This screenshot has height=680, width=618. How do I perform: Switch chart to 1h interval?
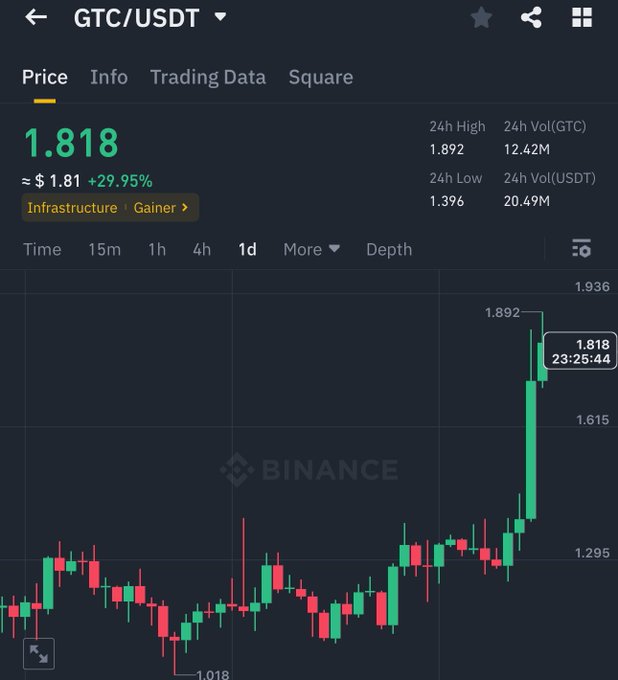click(157, 249)
